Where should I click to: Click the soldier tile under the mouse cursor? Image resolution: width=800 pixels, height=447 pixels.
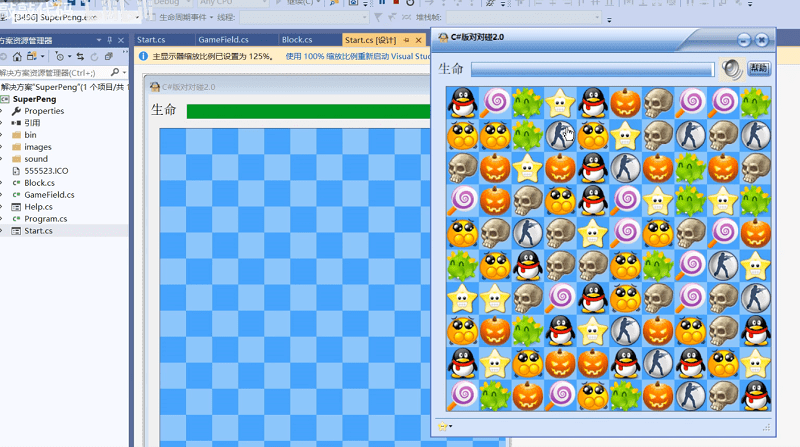[560, 135]
